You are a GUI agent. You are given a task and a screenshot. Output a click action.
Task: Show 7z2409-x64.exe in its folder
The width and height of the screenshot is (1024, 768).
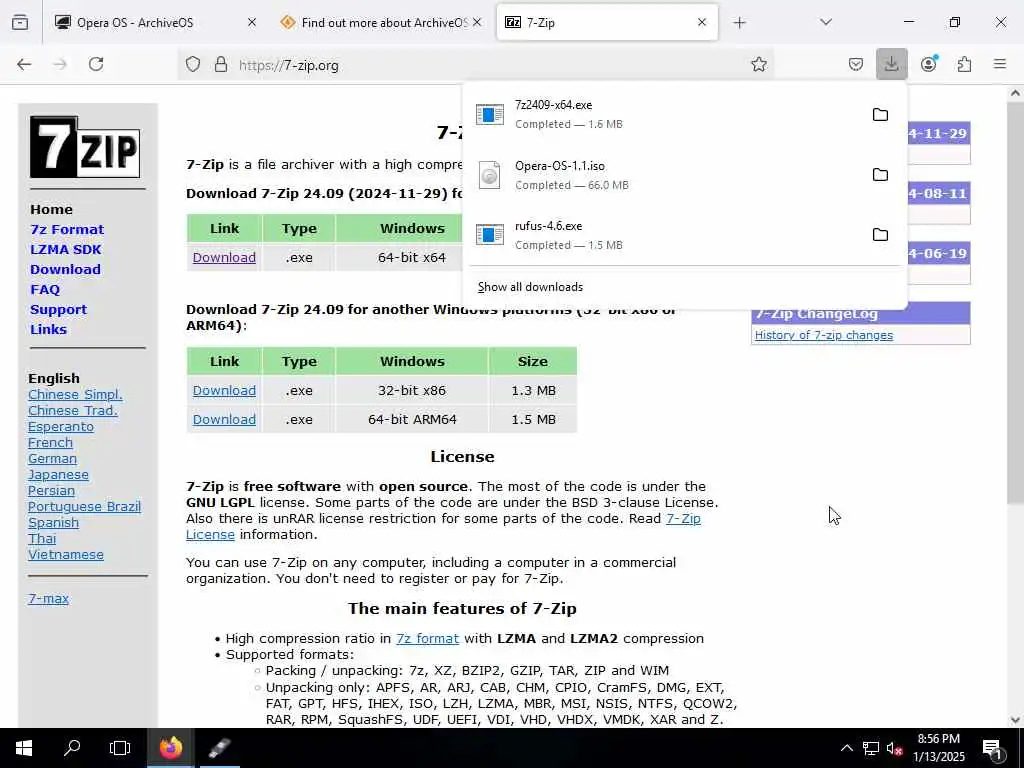[880, 115]
